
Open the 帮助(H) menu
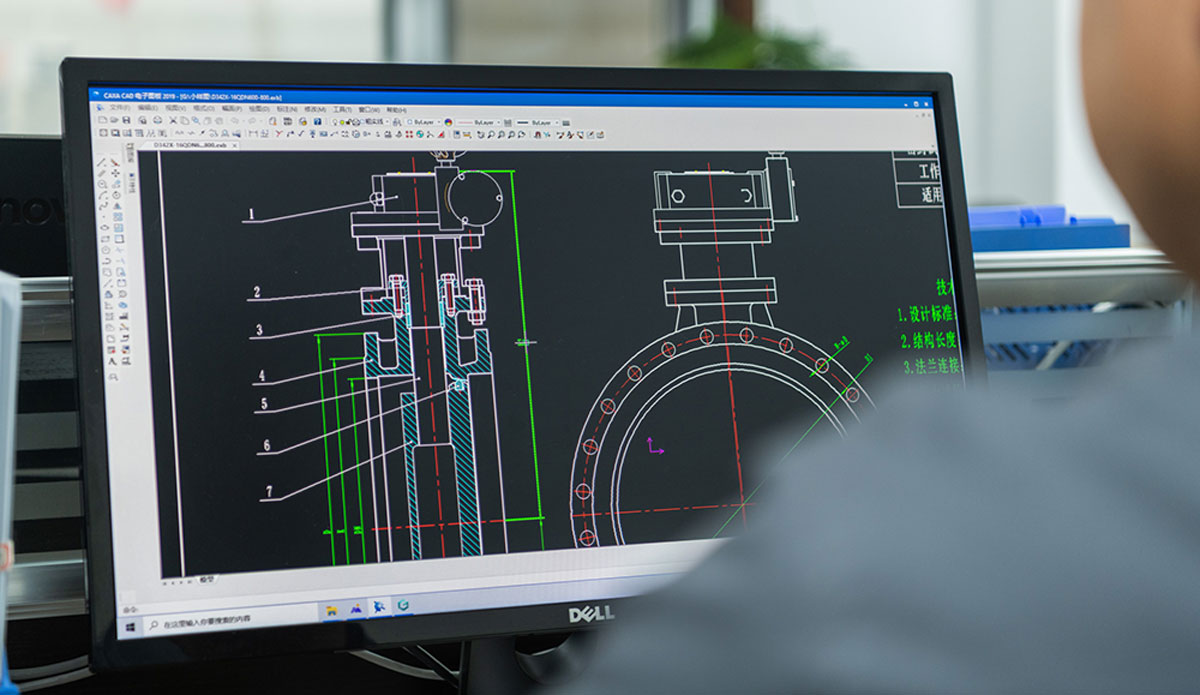tap(396, 110)
